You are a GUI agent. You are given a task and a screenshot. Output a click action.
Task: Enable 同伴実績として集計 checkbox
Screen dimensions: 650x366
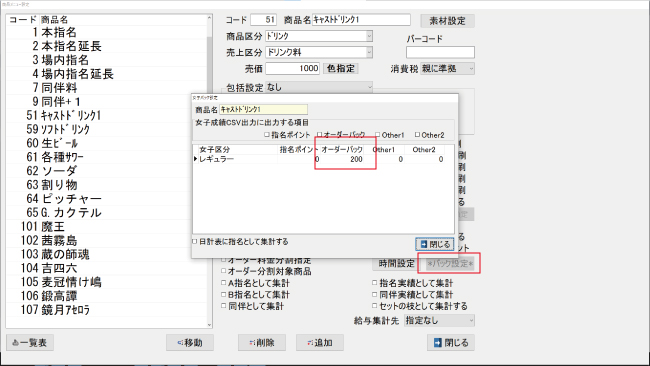[374, 294]
